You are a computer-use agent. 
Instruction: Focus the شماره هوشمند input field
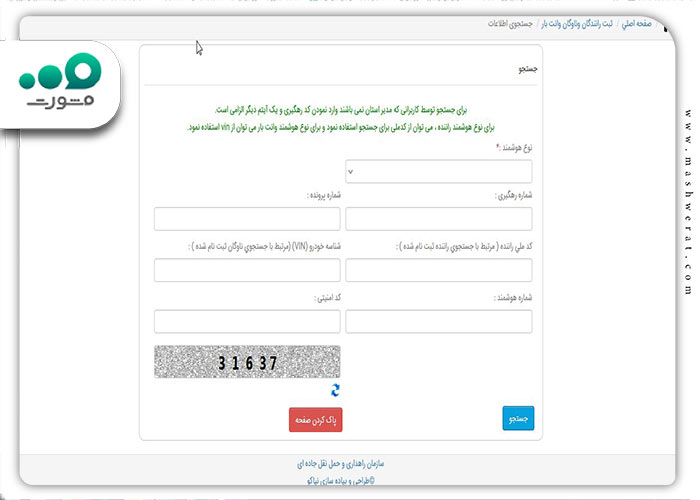pyautogui.click(x=439, y=321)
